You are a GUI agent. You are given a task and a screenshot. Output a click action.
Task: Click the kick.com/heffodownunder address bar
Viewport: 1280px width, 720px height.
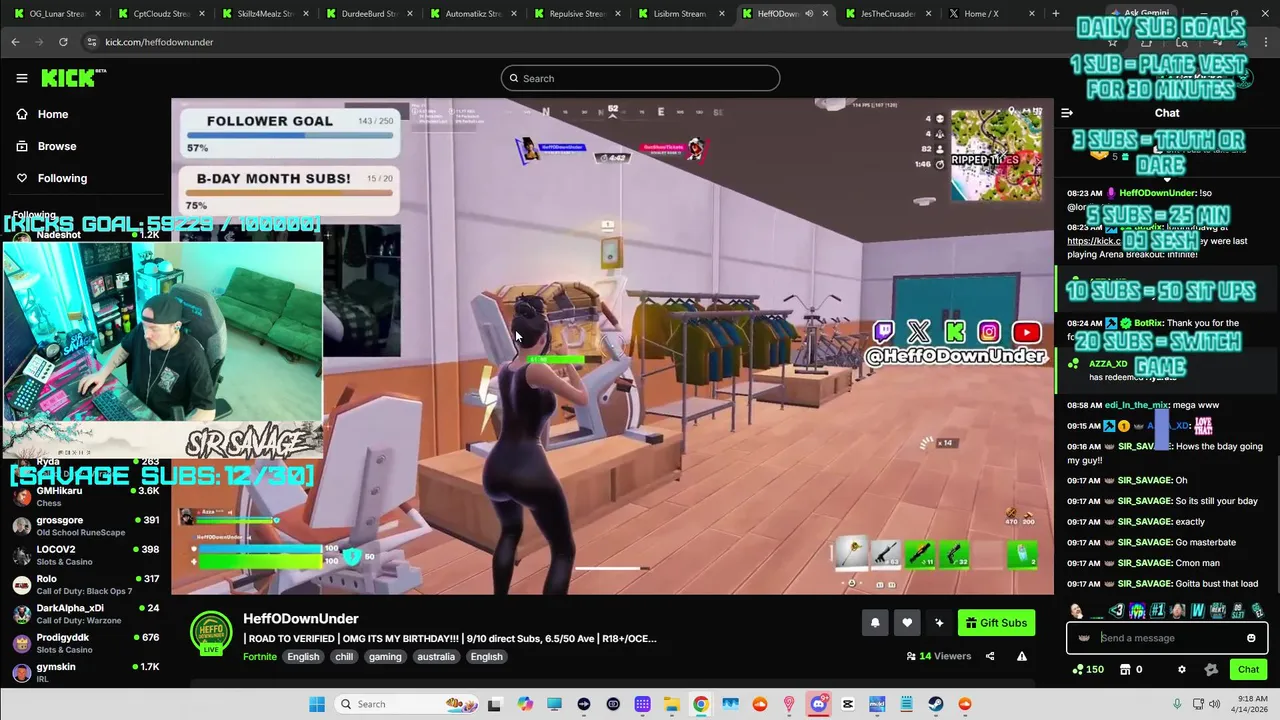click(158, 42)
